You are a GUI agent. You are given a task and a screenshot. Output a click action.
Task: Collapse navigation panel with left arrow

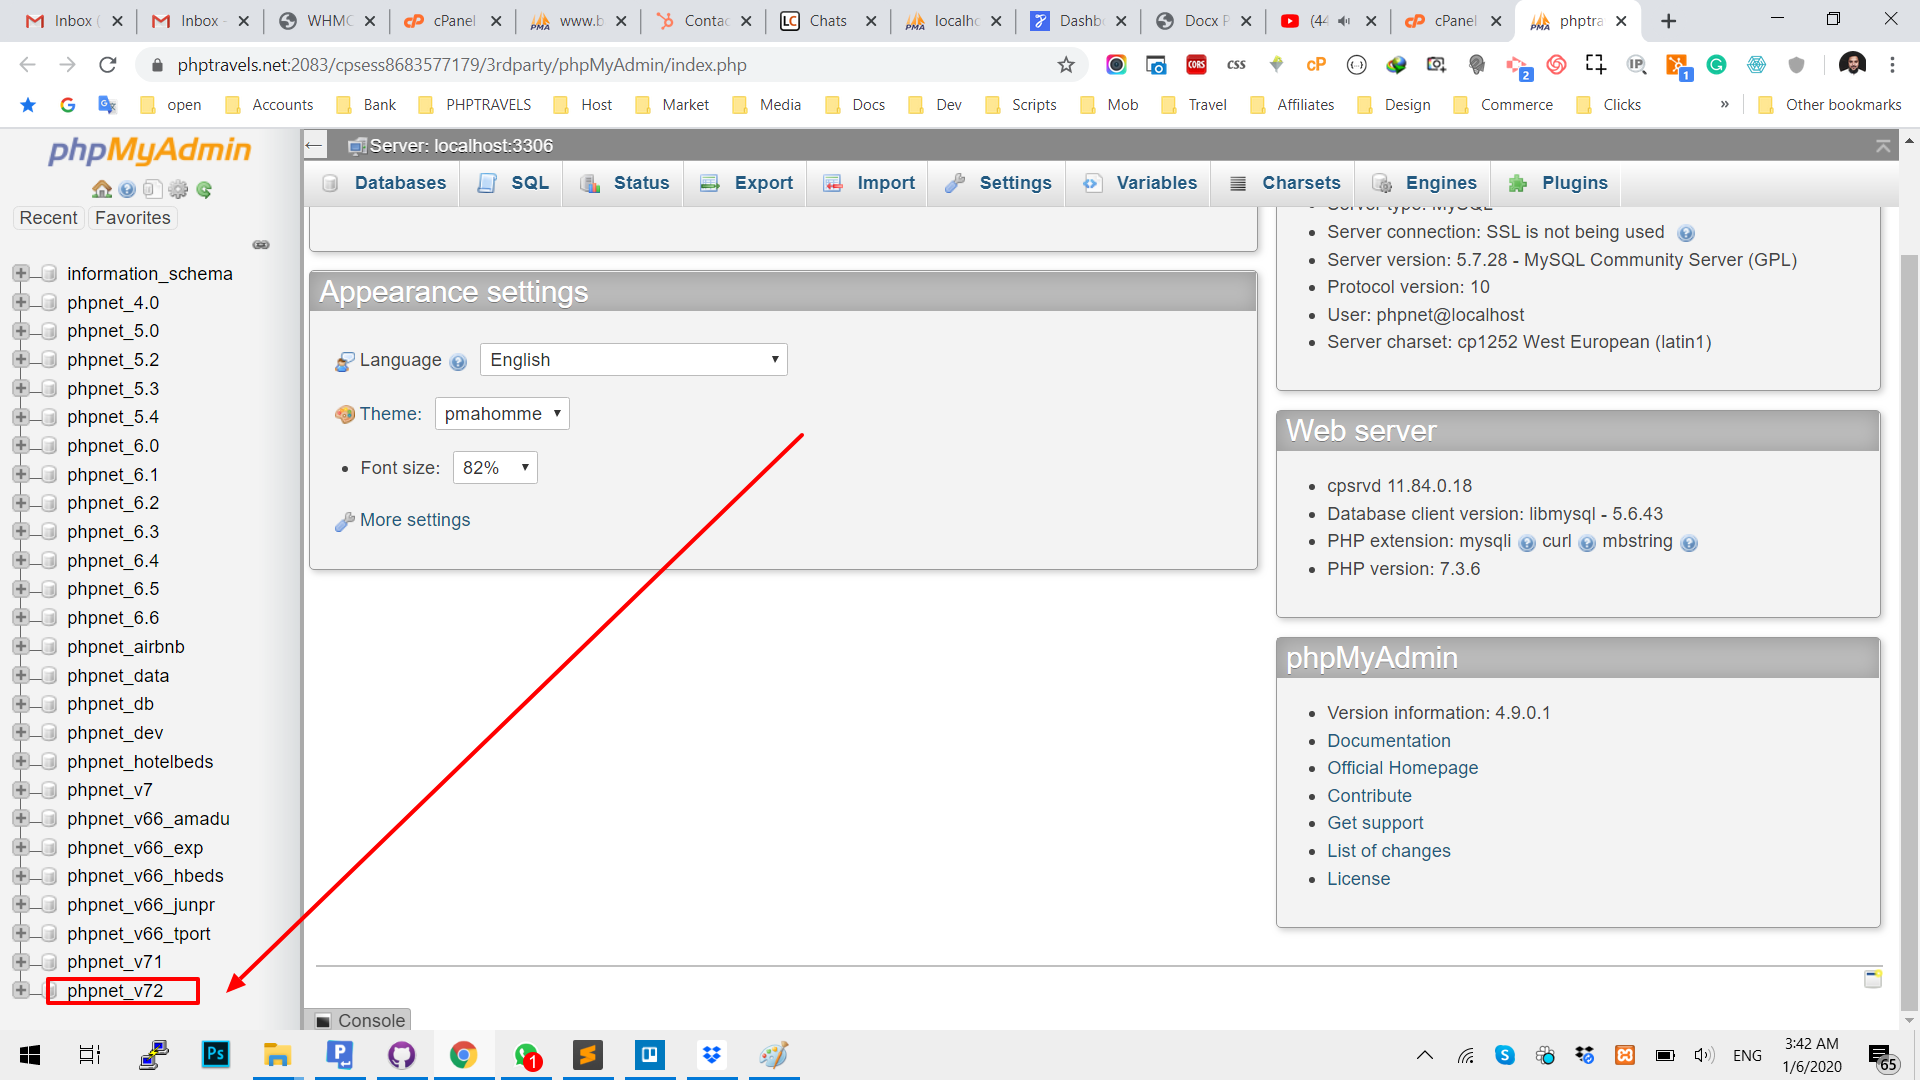click(x=314, y=145)
